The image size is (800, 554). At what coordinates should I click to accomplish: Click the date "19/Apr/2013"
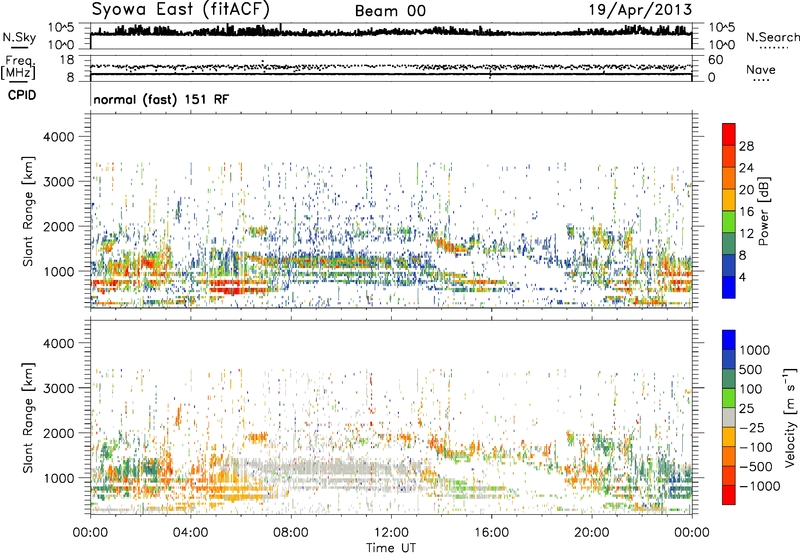tap(640, 10)
